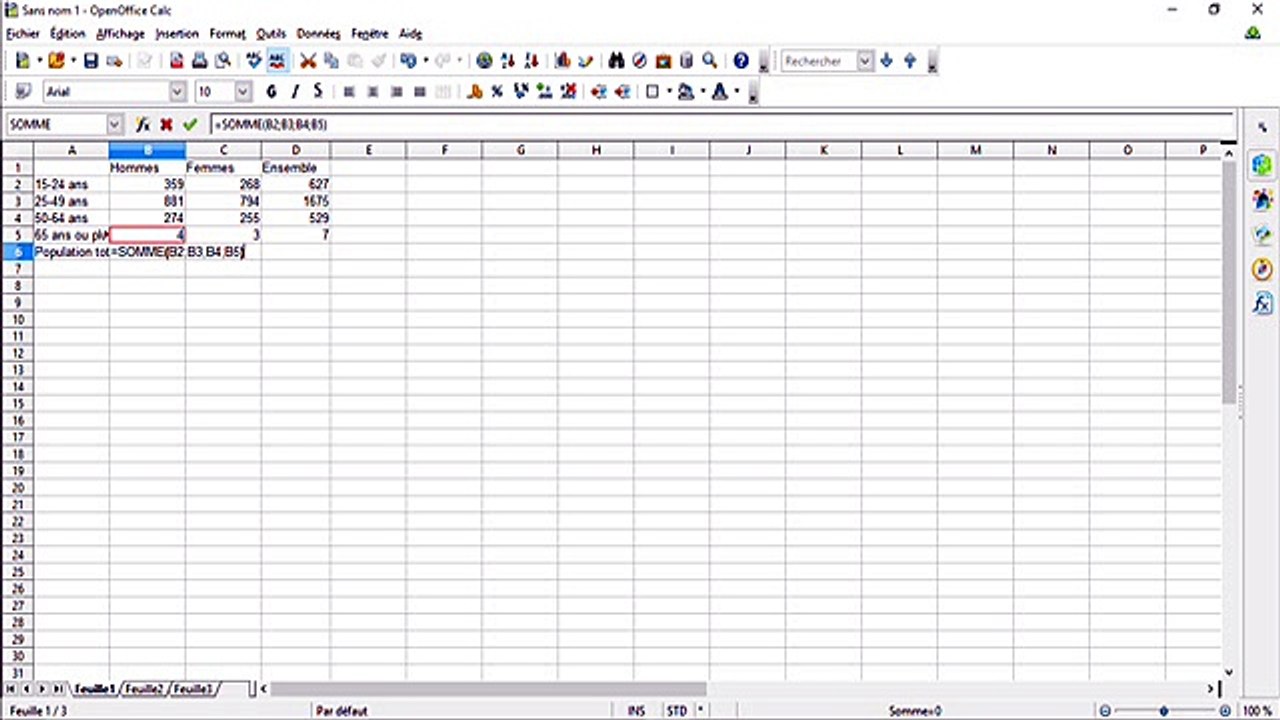
Task: Open the Gallery icon
Action: [663, 61]
